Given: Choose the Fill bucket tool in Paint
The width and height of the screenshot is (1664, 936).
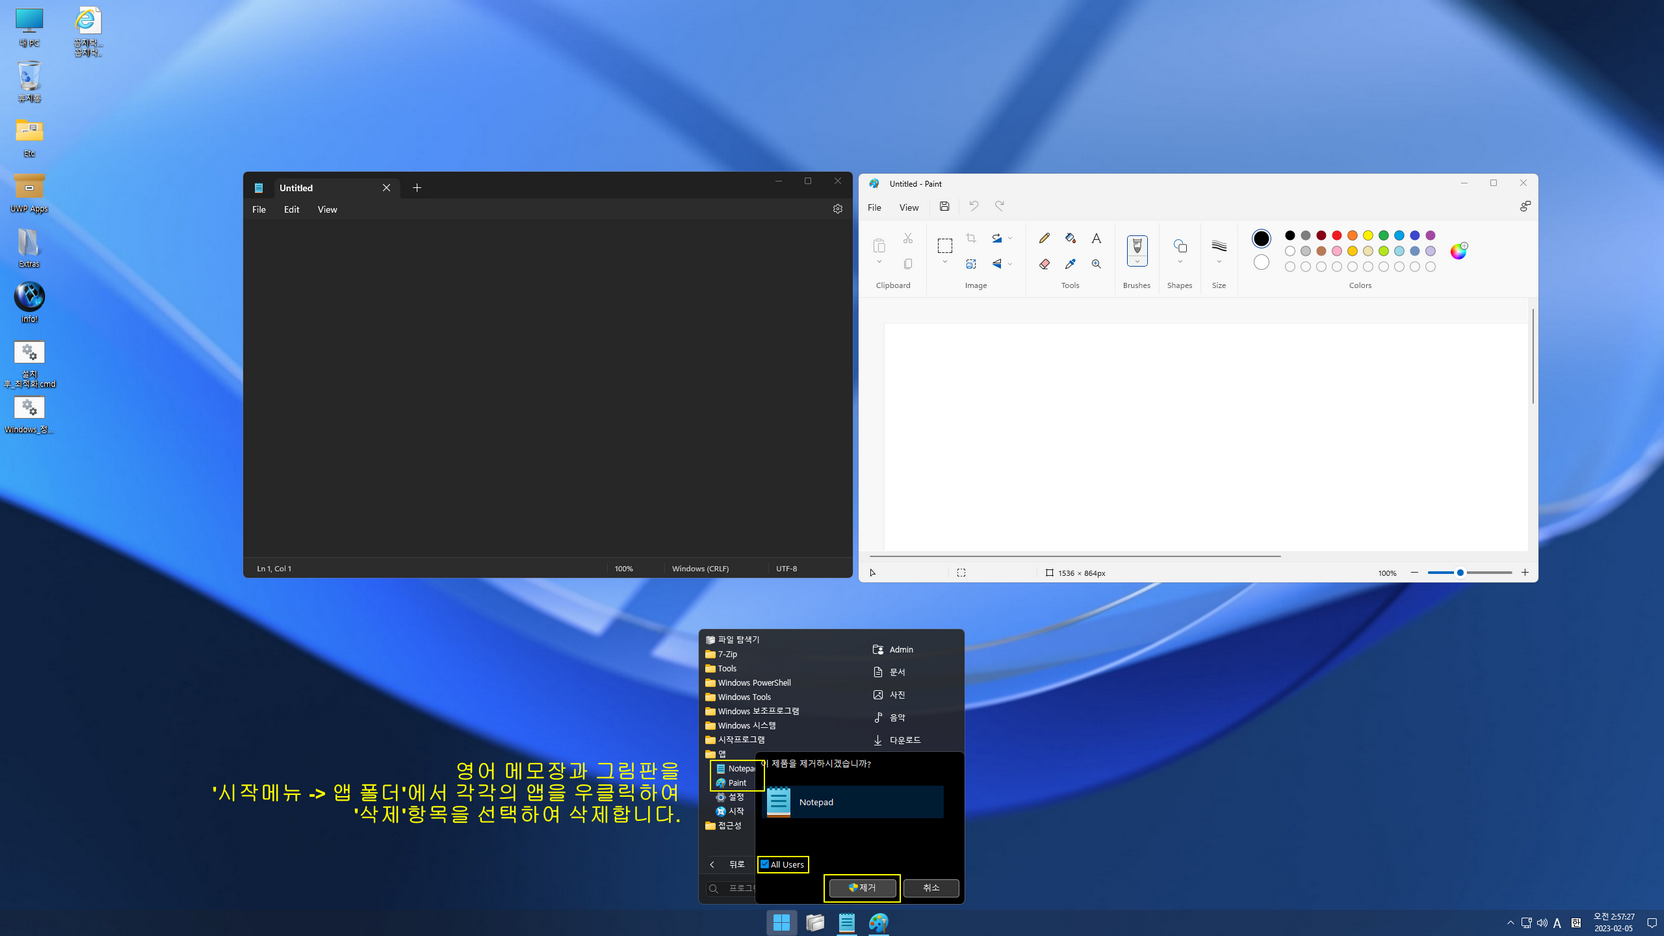Looking at the screenshot, I should point(1070,238).
